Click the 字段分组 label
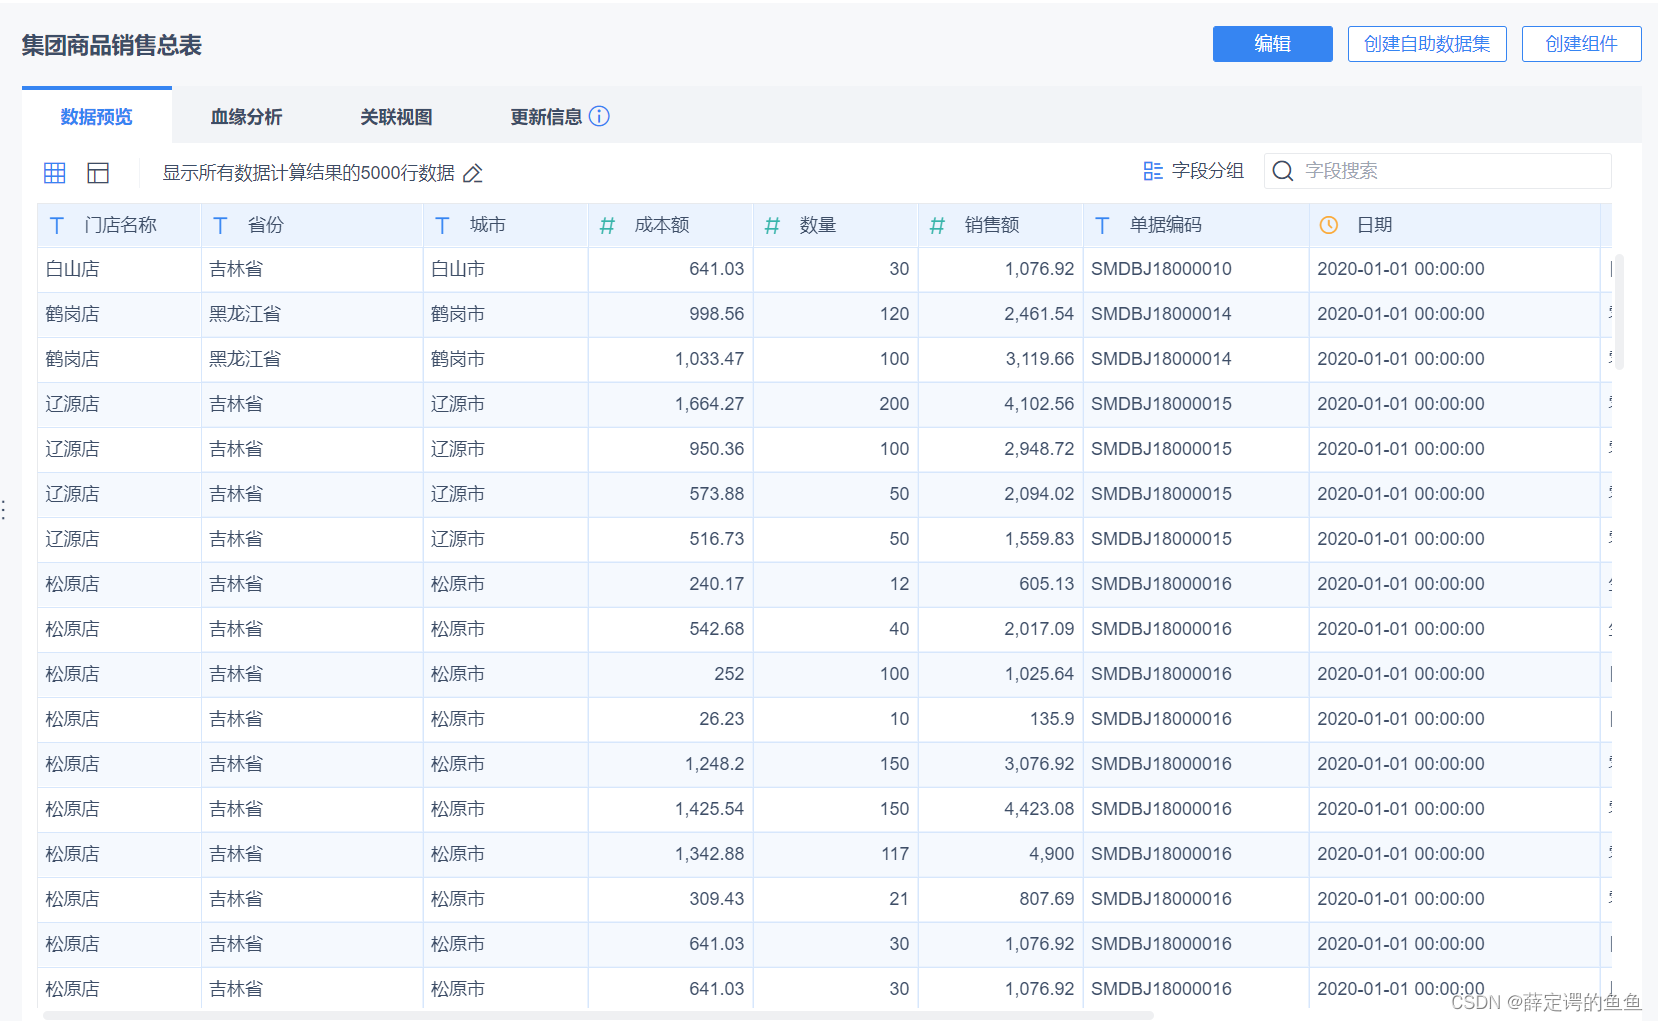 [x=1208, y=171]
